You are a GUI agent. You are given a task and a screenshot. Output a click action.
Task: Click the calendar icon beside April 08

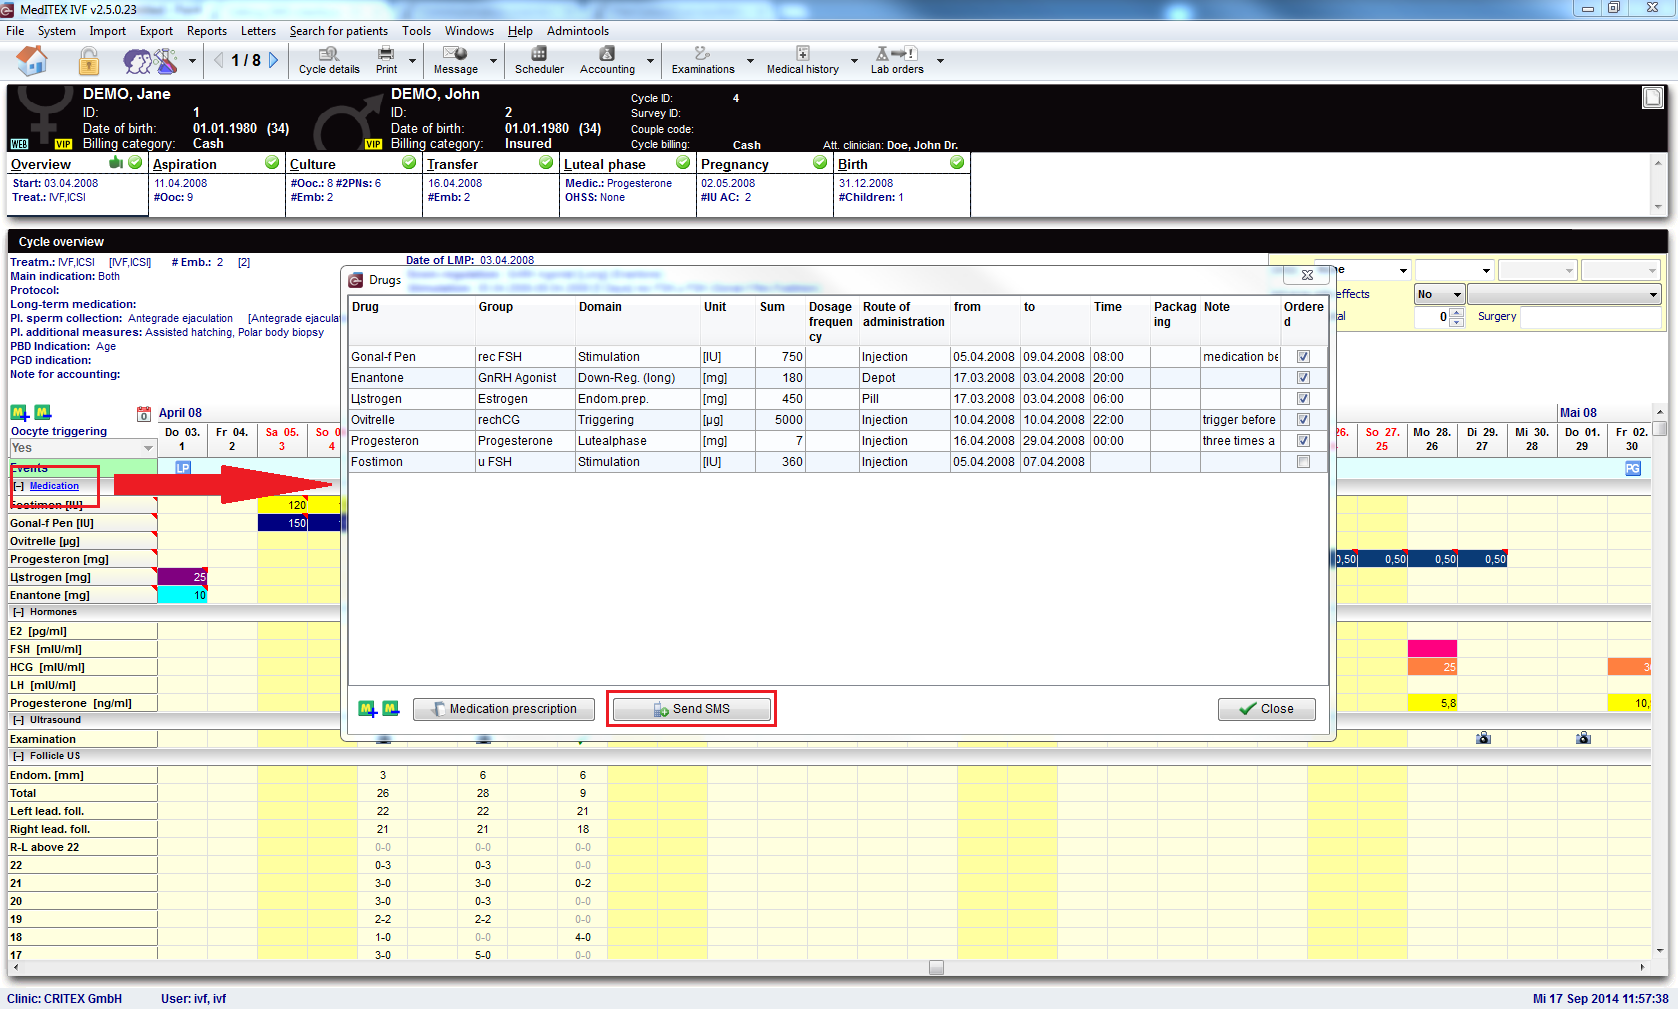[145, 413]
